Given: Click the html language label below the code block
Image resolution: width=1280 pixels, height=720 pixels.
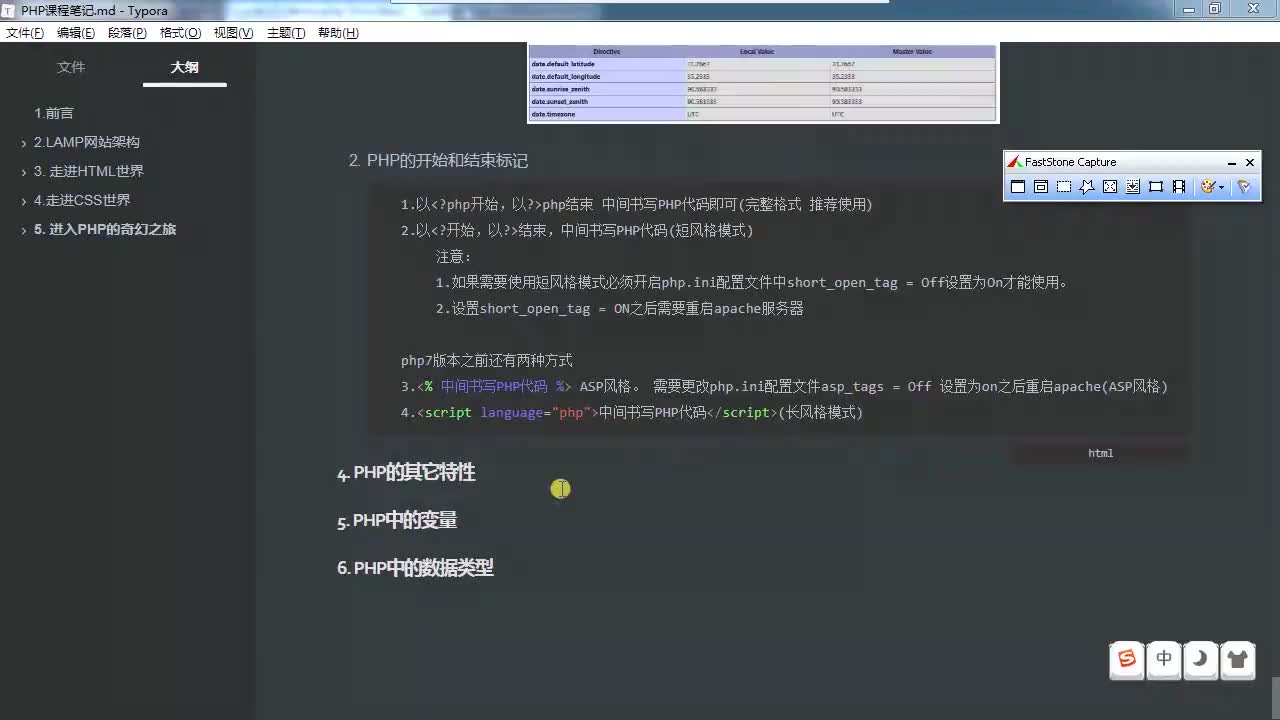Looking at the screenshot, I should pyautogui.click(x=1100, y=453).
